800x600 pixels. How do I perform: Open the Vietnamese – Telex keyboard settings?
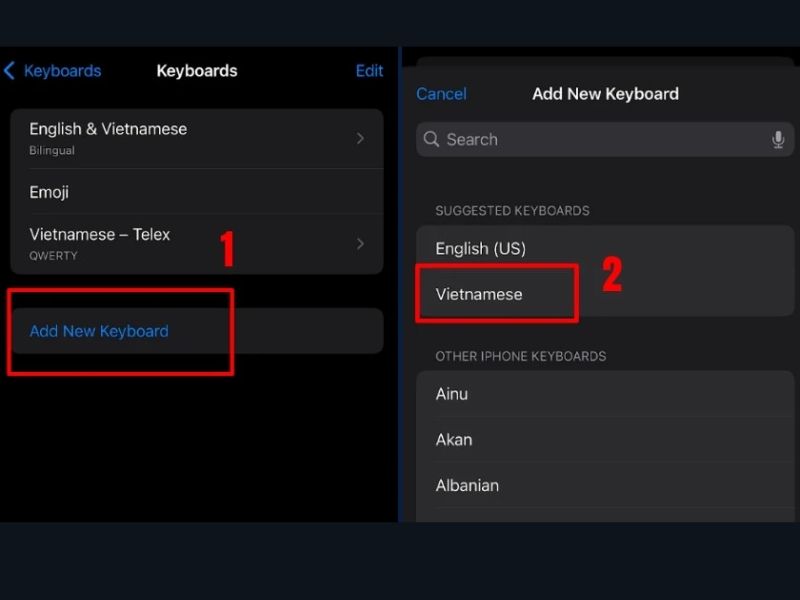coord(100,243)
